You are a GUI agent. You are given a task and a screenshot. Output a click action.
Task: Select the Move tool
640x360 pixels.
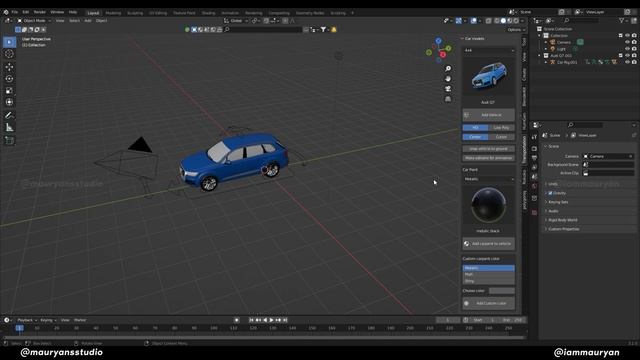tap(9, 67)
